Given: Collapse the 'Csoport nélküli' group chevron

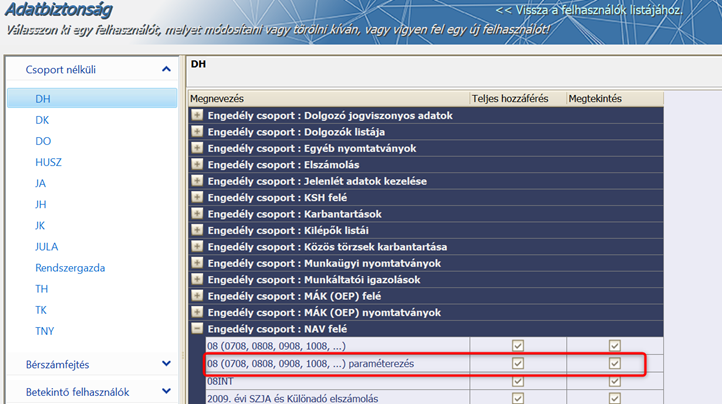Looking at the screenshot, I should point(166,70).
